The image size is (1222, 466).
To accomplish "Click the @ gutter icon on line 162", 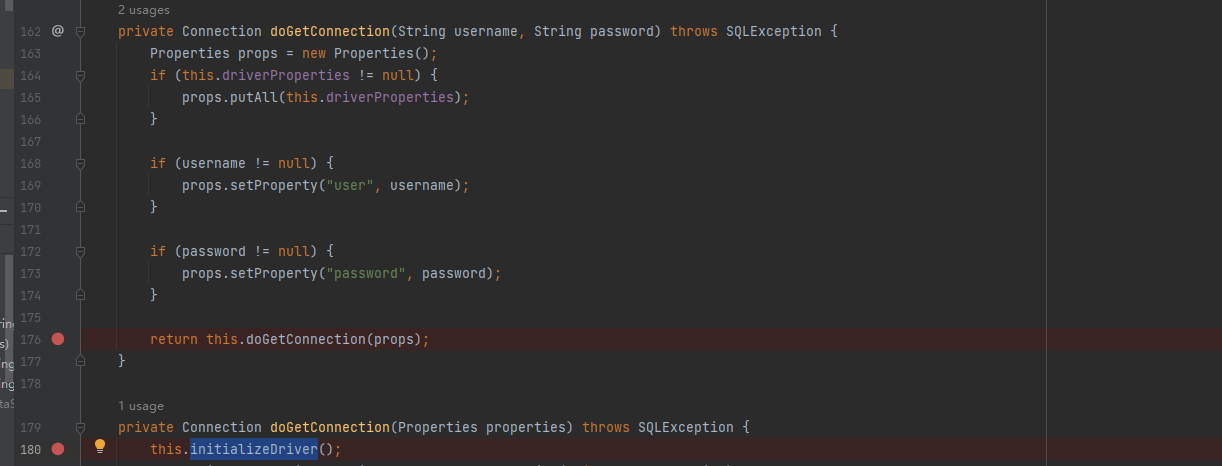I will pos(58,31).
